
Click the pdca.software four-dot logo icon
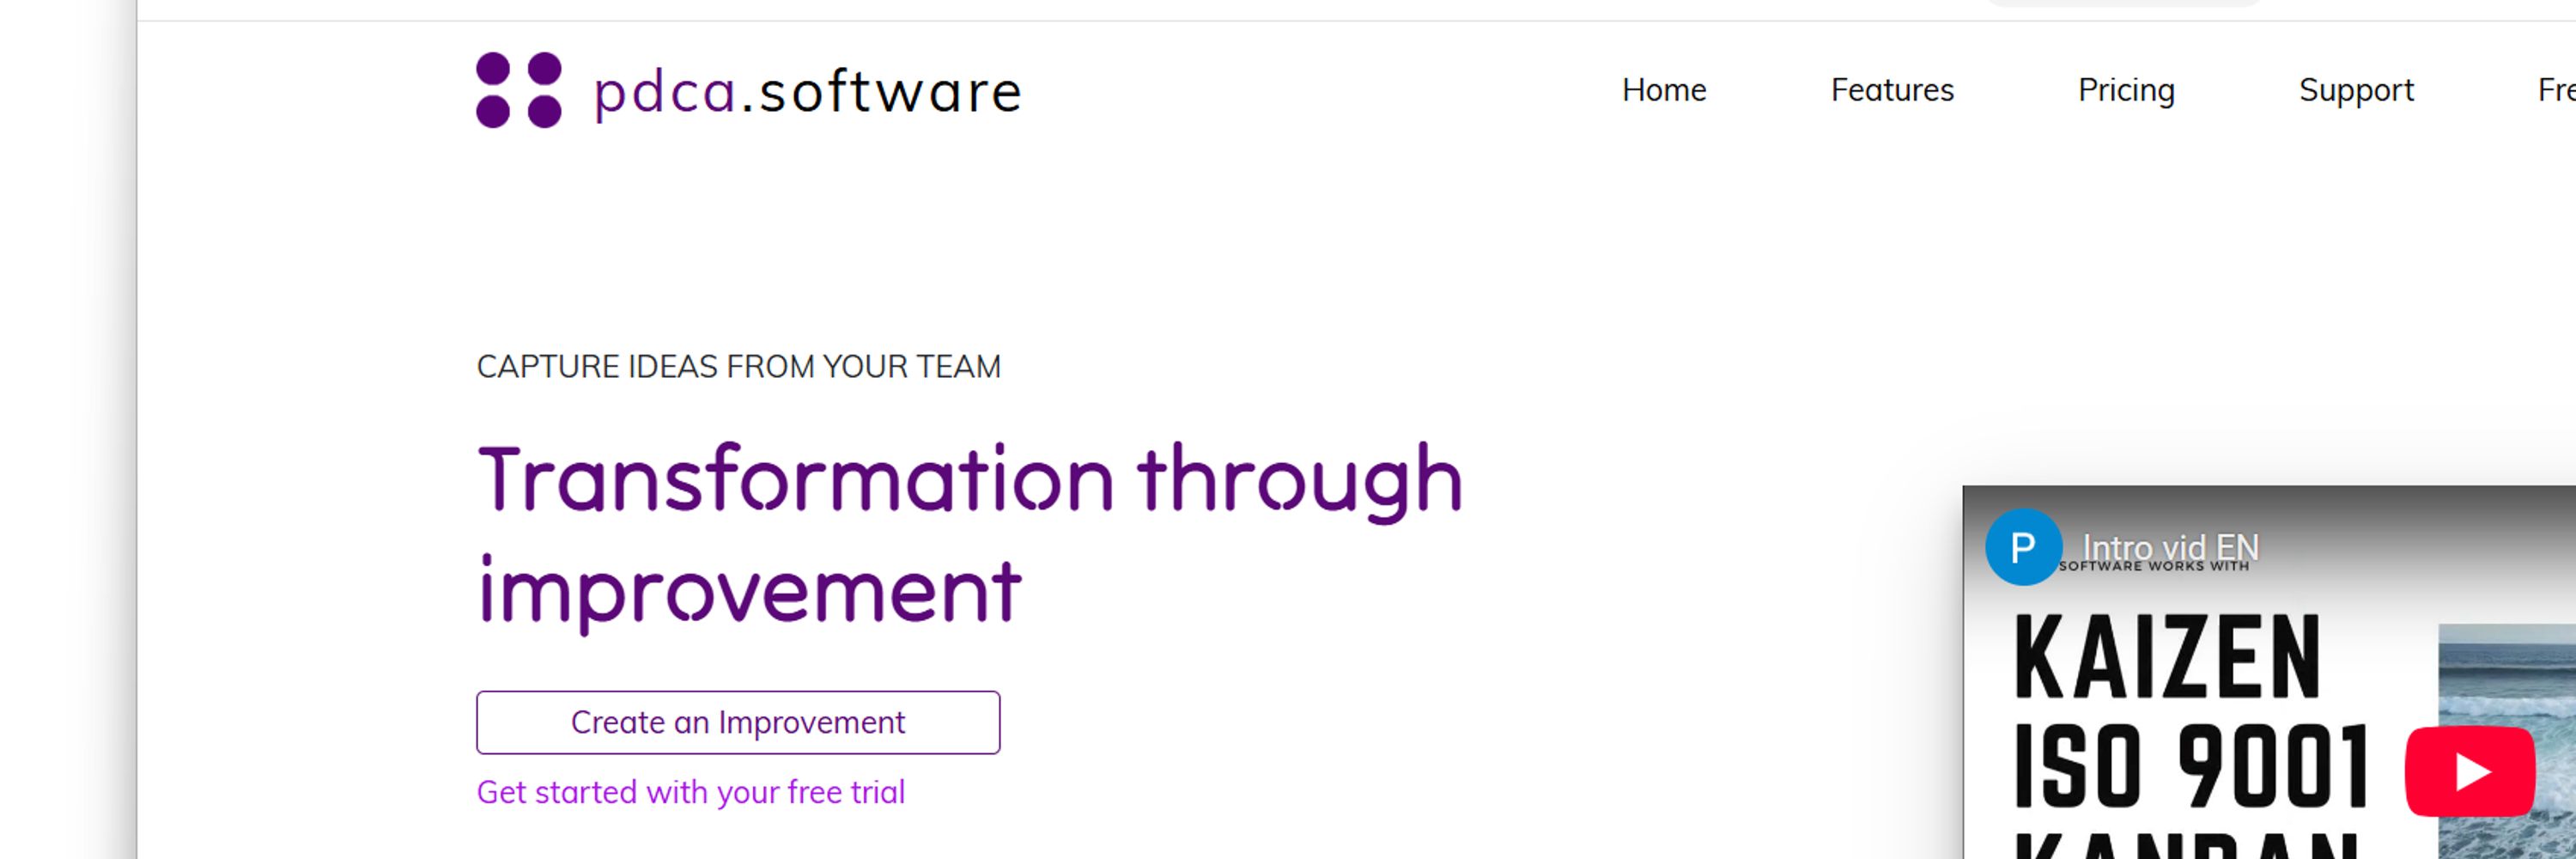518,90
